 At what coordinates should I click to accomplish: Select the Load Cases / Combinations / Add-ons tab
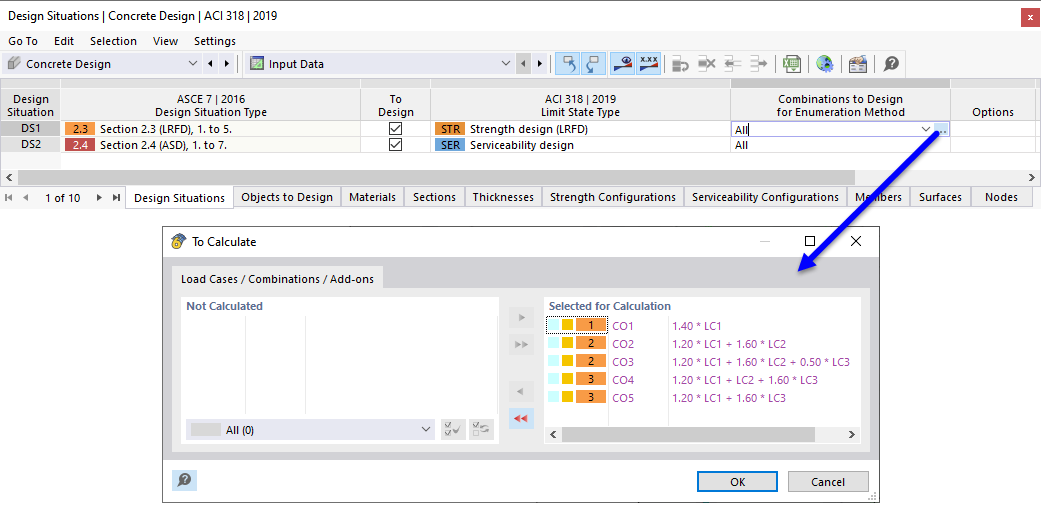click(x=278, y=279)
